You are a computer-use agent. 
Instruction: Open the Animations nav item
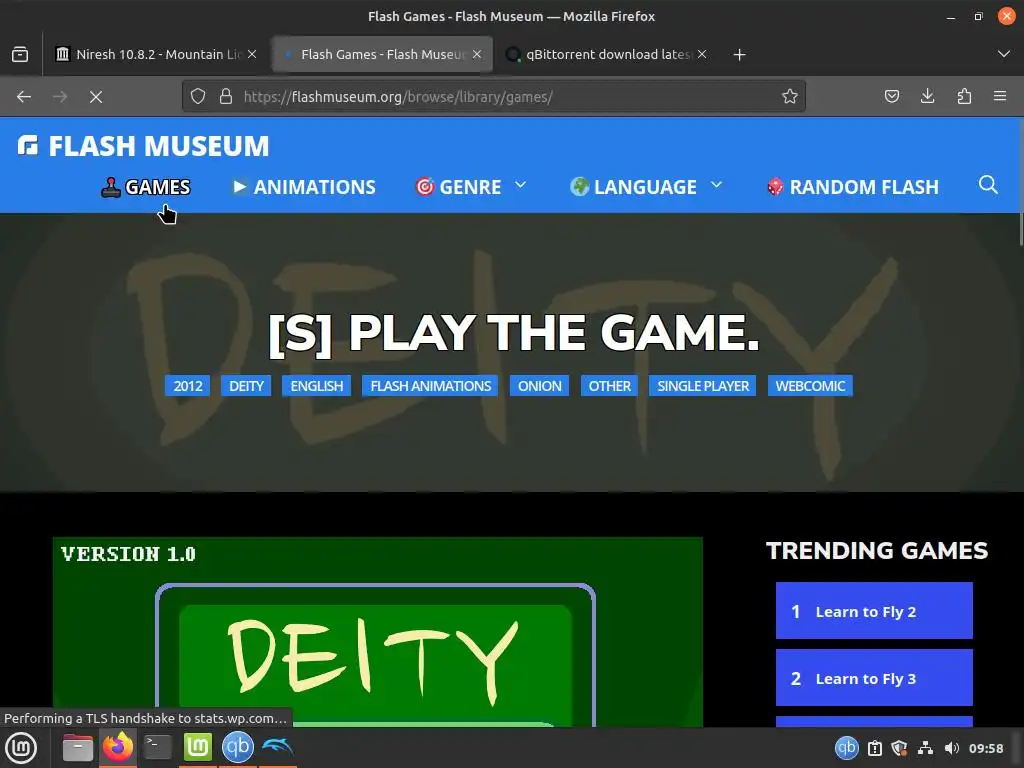304,187
